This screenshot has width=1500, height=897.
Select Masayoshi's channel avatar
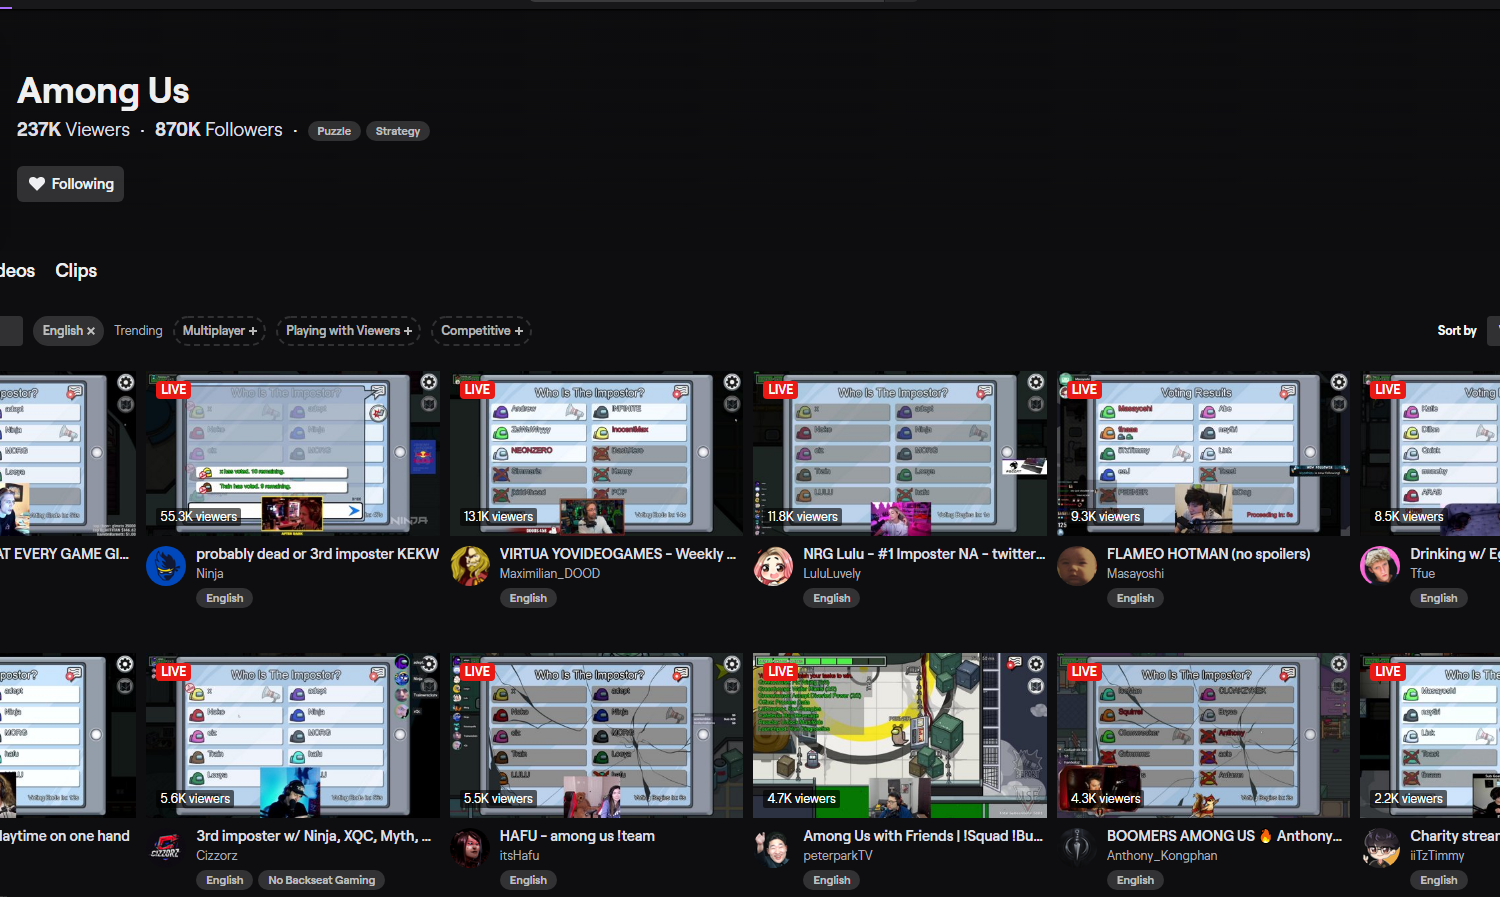(1077, 566)
